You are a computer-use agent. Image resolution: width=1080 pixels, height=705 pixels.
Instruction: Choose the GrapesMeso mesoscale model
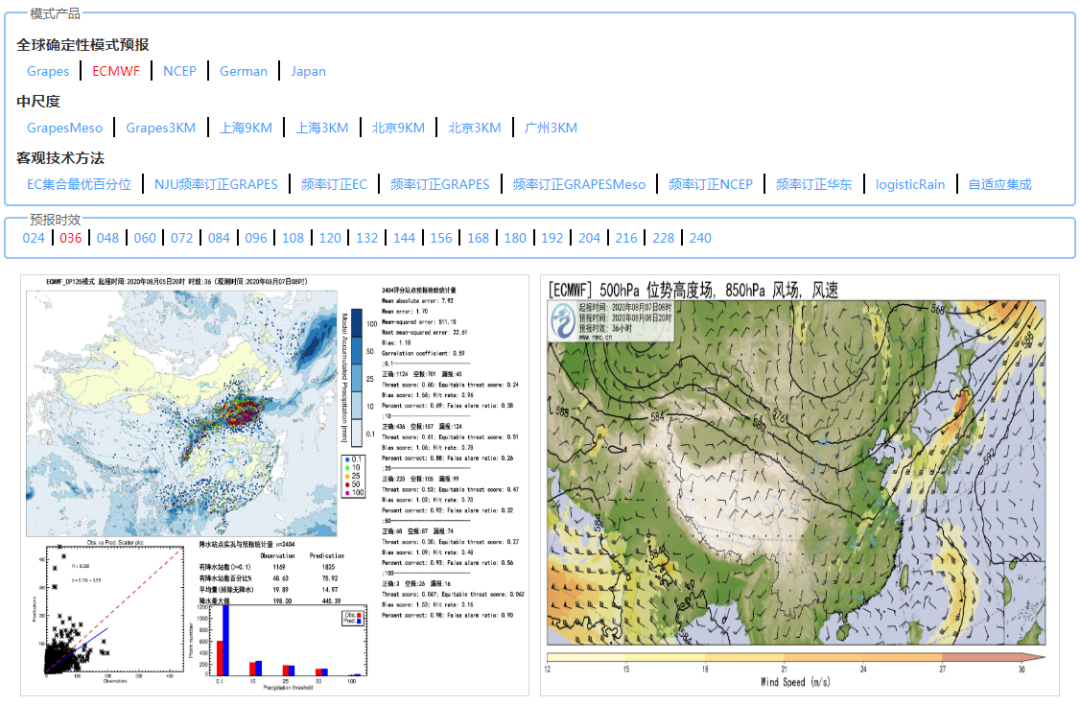[x=65, y=127]
